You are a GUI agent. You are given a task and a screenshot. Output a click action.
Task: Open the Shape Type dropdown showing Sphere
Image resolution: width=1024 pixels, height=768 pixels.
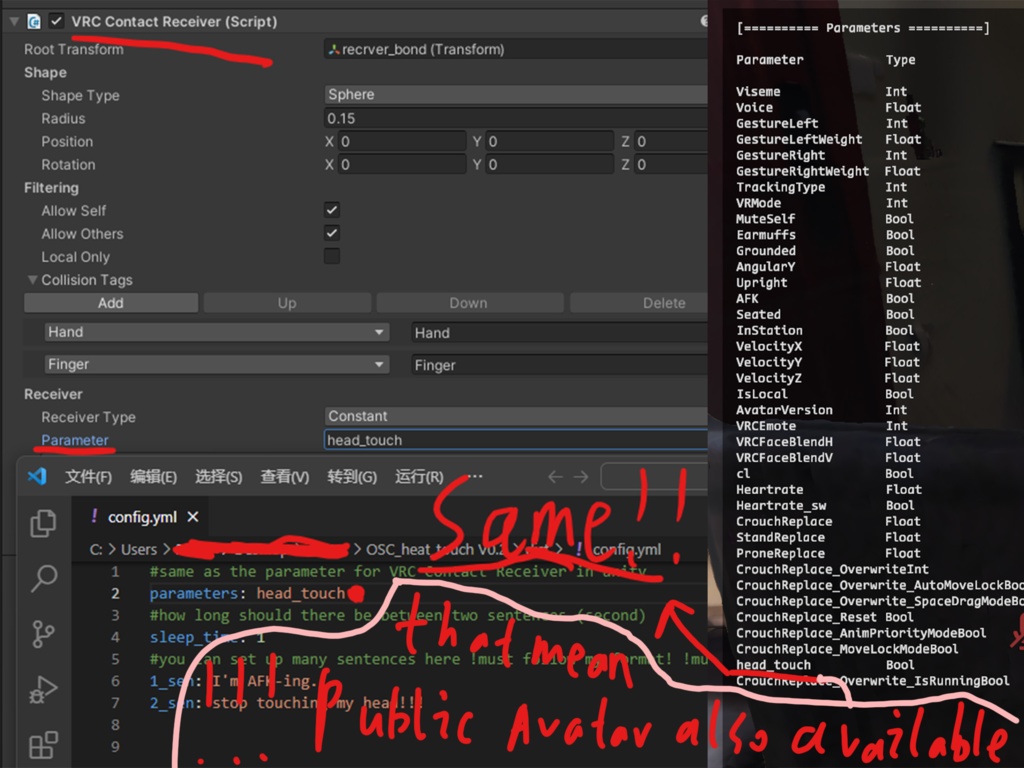[x=515, y=94]
